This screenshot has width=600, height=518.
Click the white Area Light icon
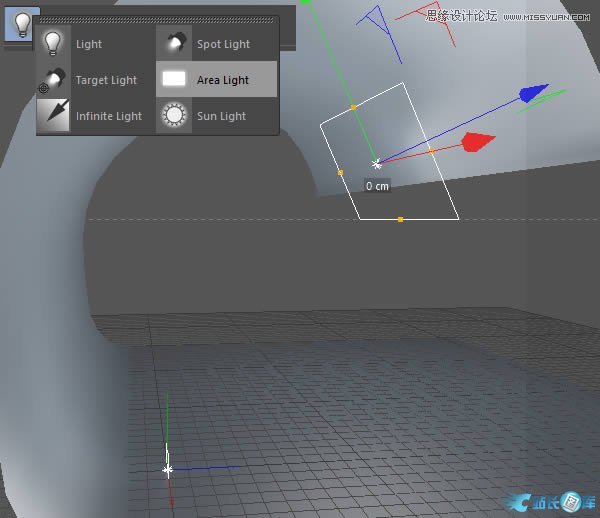pos(176,80)
